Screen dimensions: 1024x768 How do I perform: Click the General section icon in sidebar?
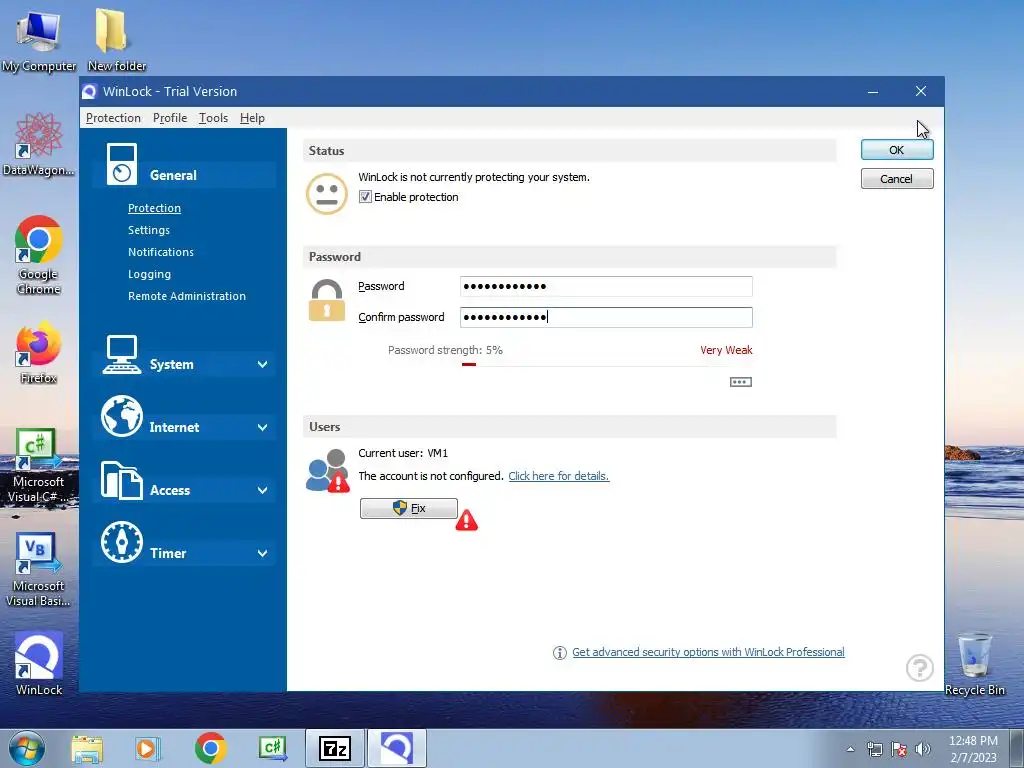(121, 164)
